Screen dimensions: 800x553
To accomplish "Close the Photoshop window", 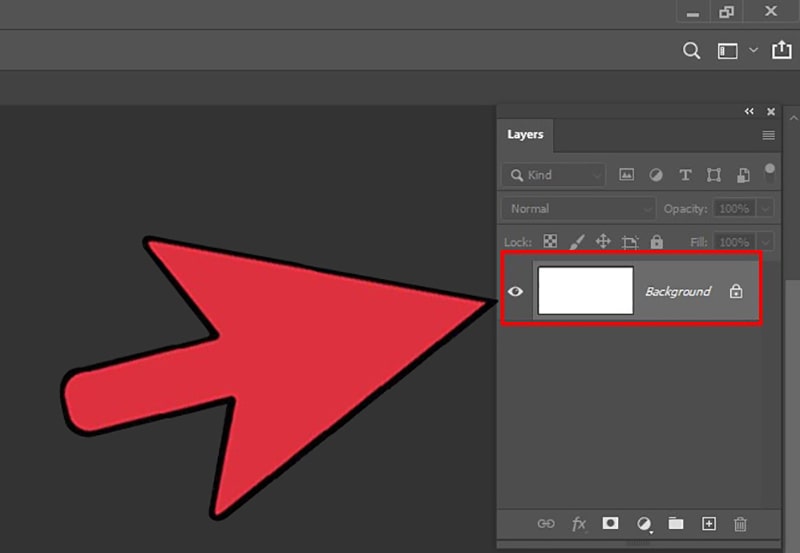I will pyautogui.click(x=771, y=11).
